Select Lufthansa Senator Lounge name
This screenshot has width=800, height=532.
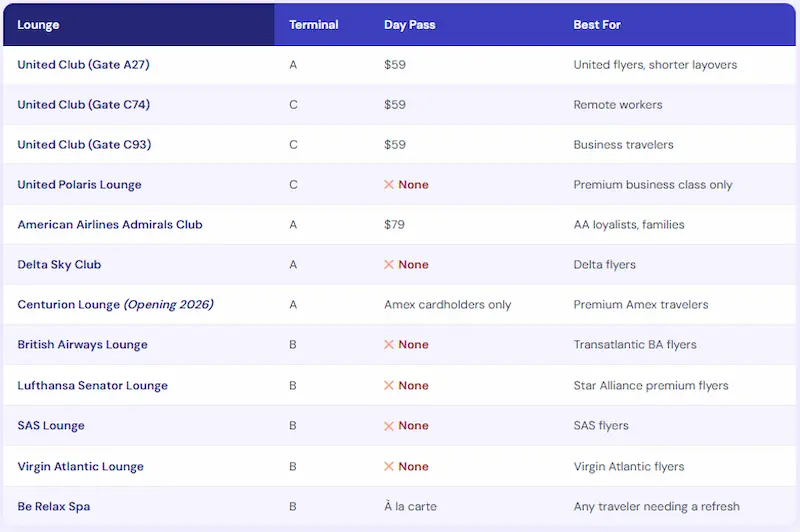93,386
